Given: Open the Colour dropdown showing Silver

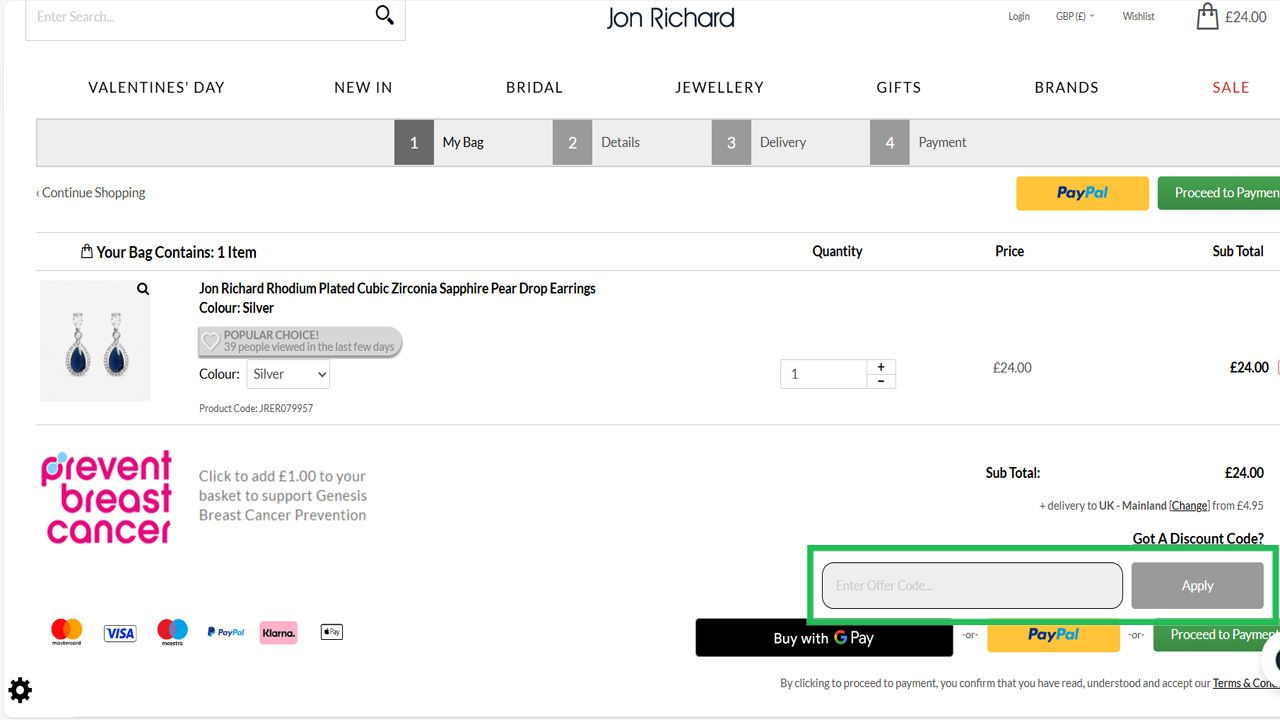Looking at the screenshot, I should (288, 373).
